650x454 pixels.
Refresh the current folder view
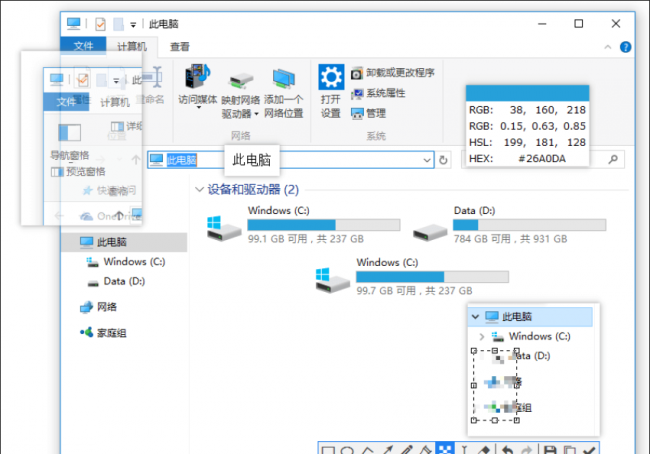click(443, 160)
